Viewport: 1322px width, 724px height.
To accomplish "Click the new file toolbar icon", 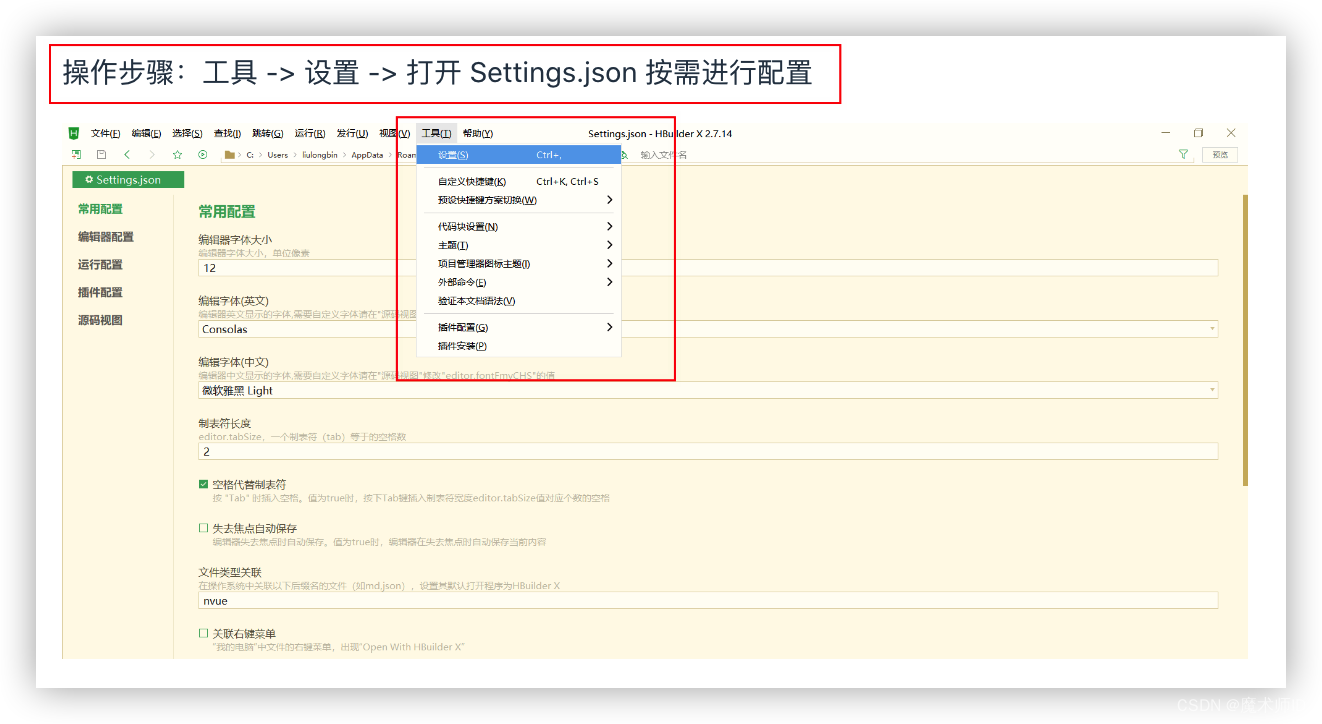I will [76, 155].
